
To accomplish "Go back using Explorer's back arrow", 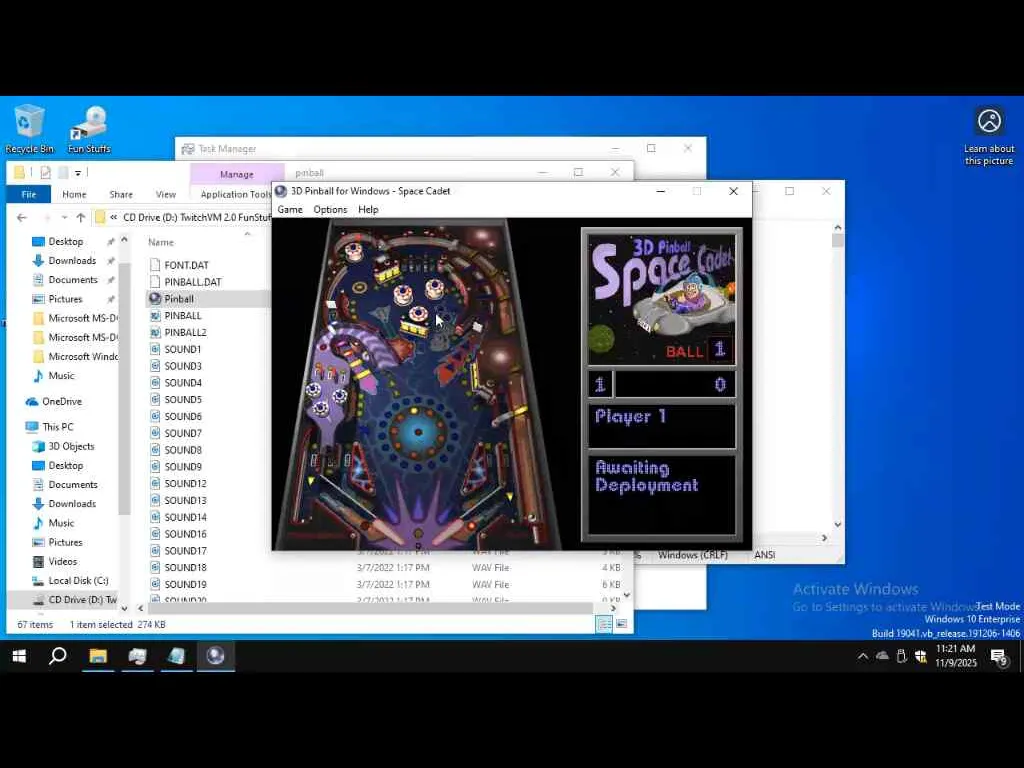I will [22, 217].
